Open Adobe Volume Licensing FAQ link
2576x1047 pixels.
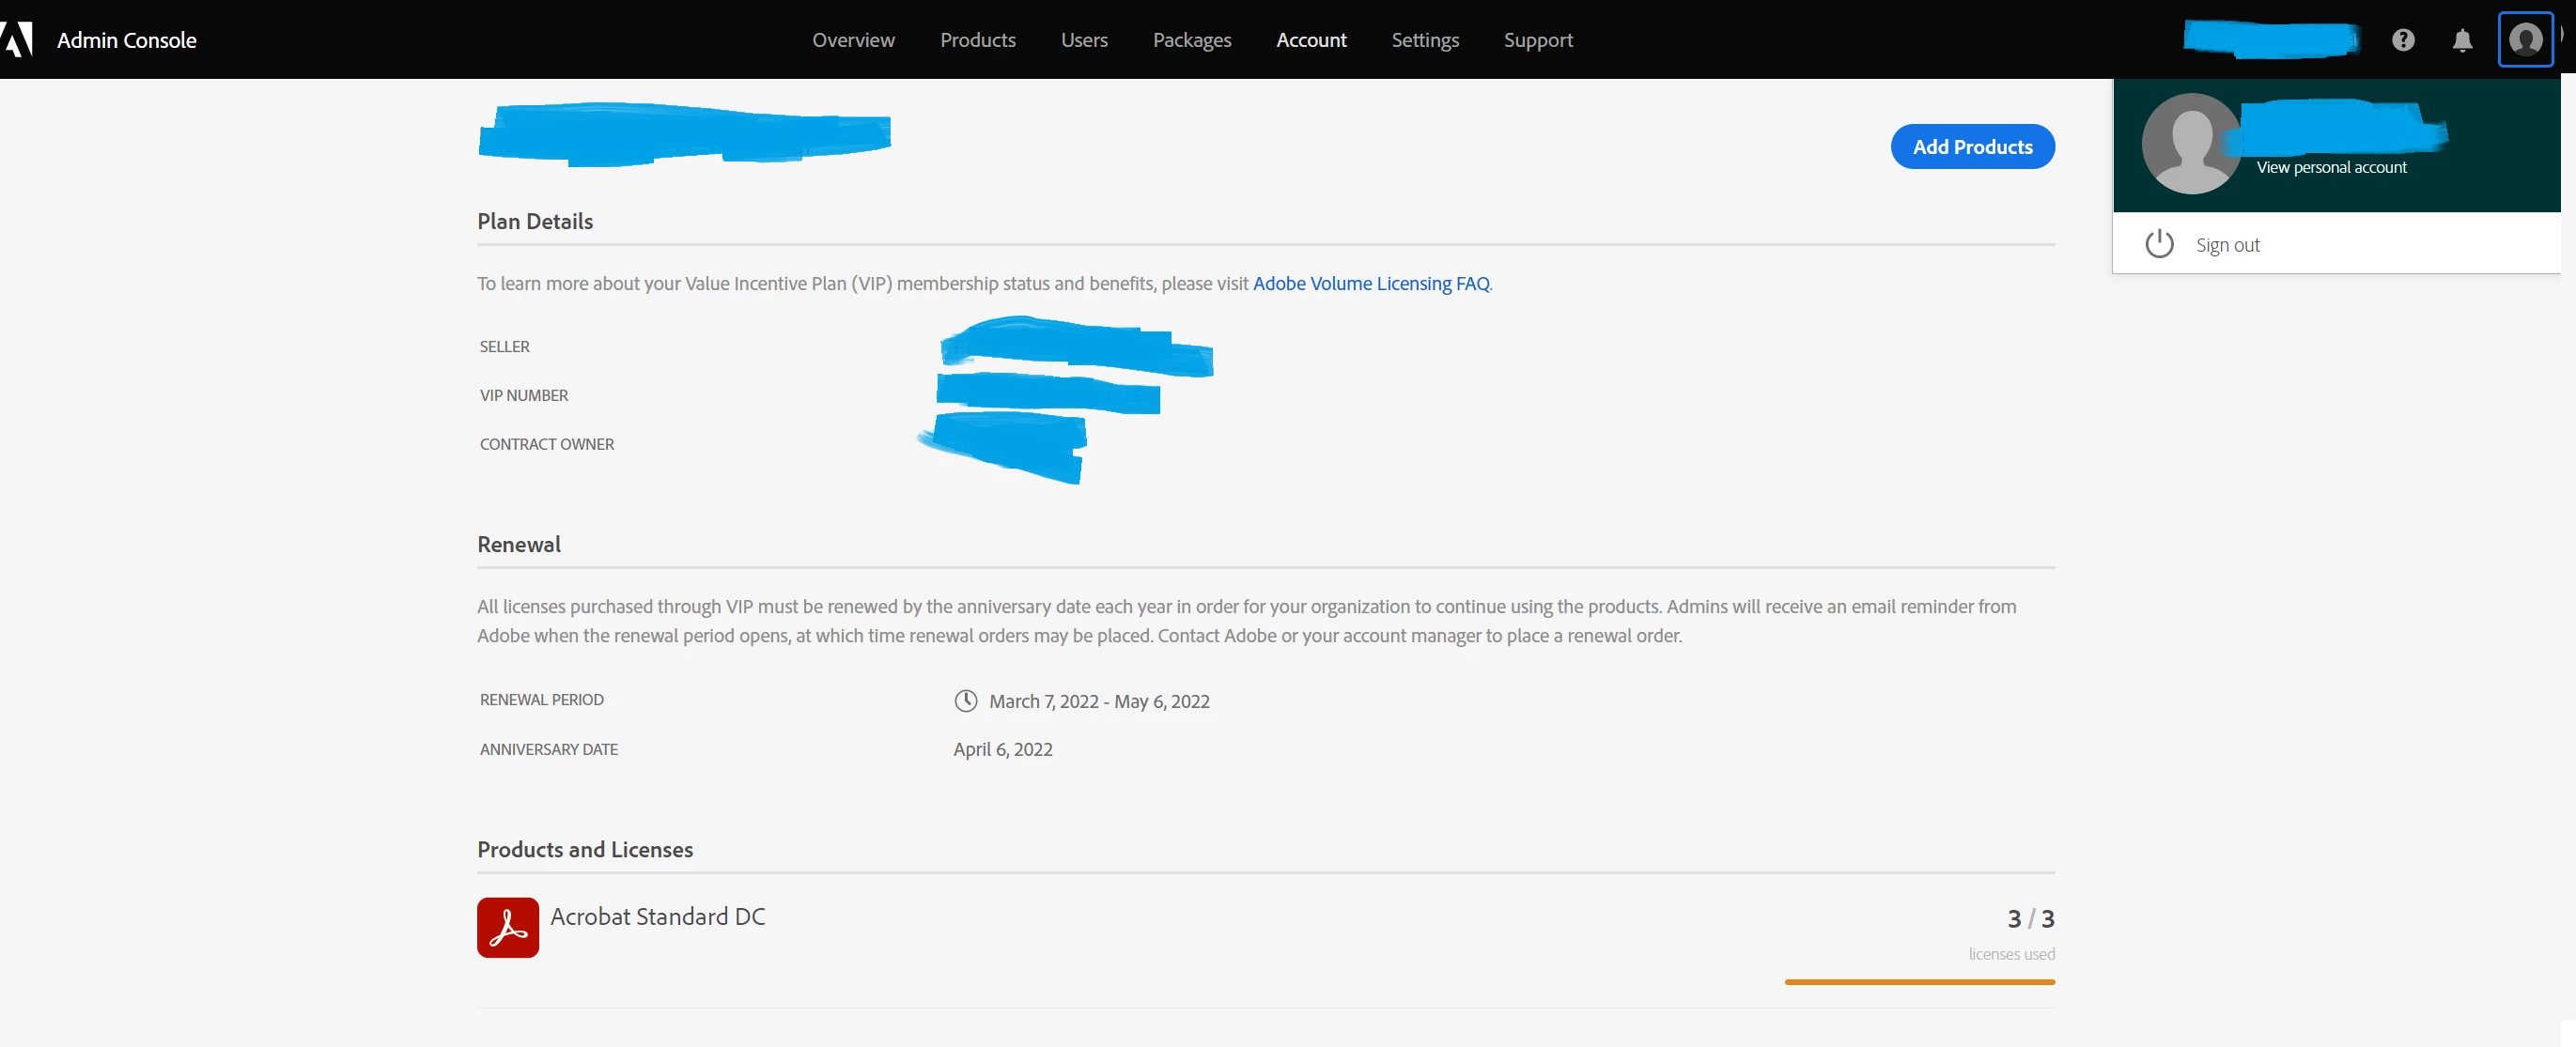pyautogui.click(x=1370, y=283)
